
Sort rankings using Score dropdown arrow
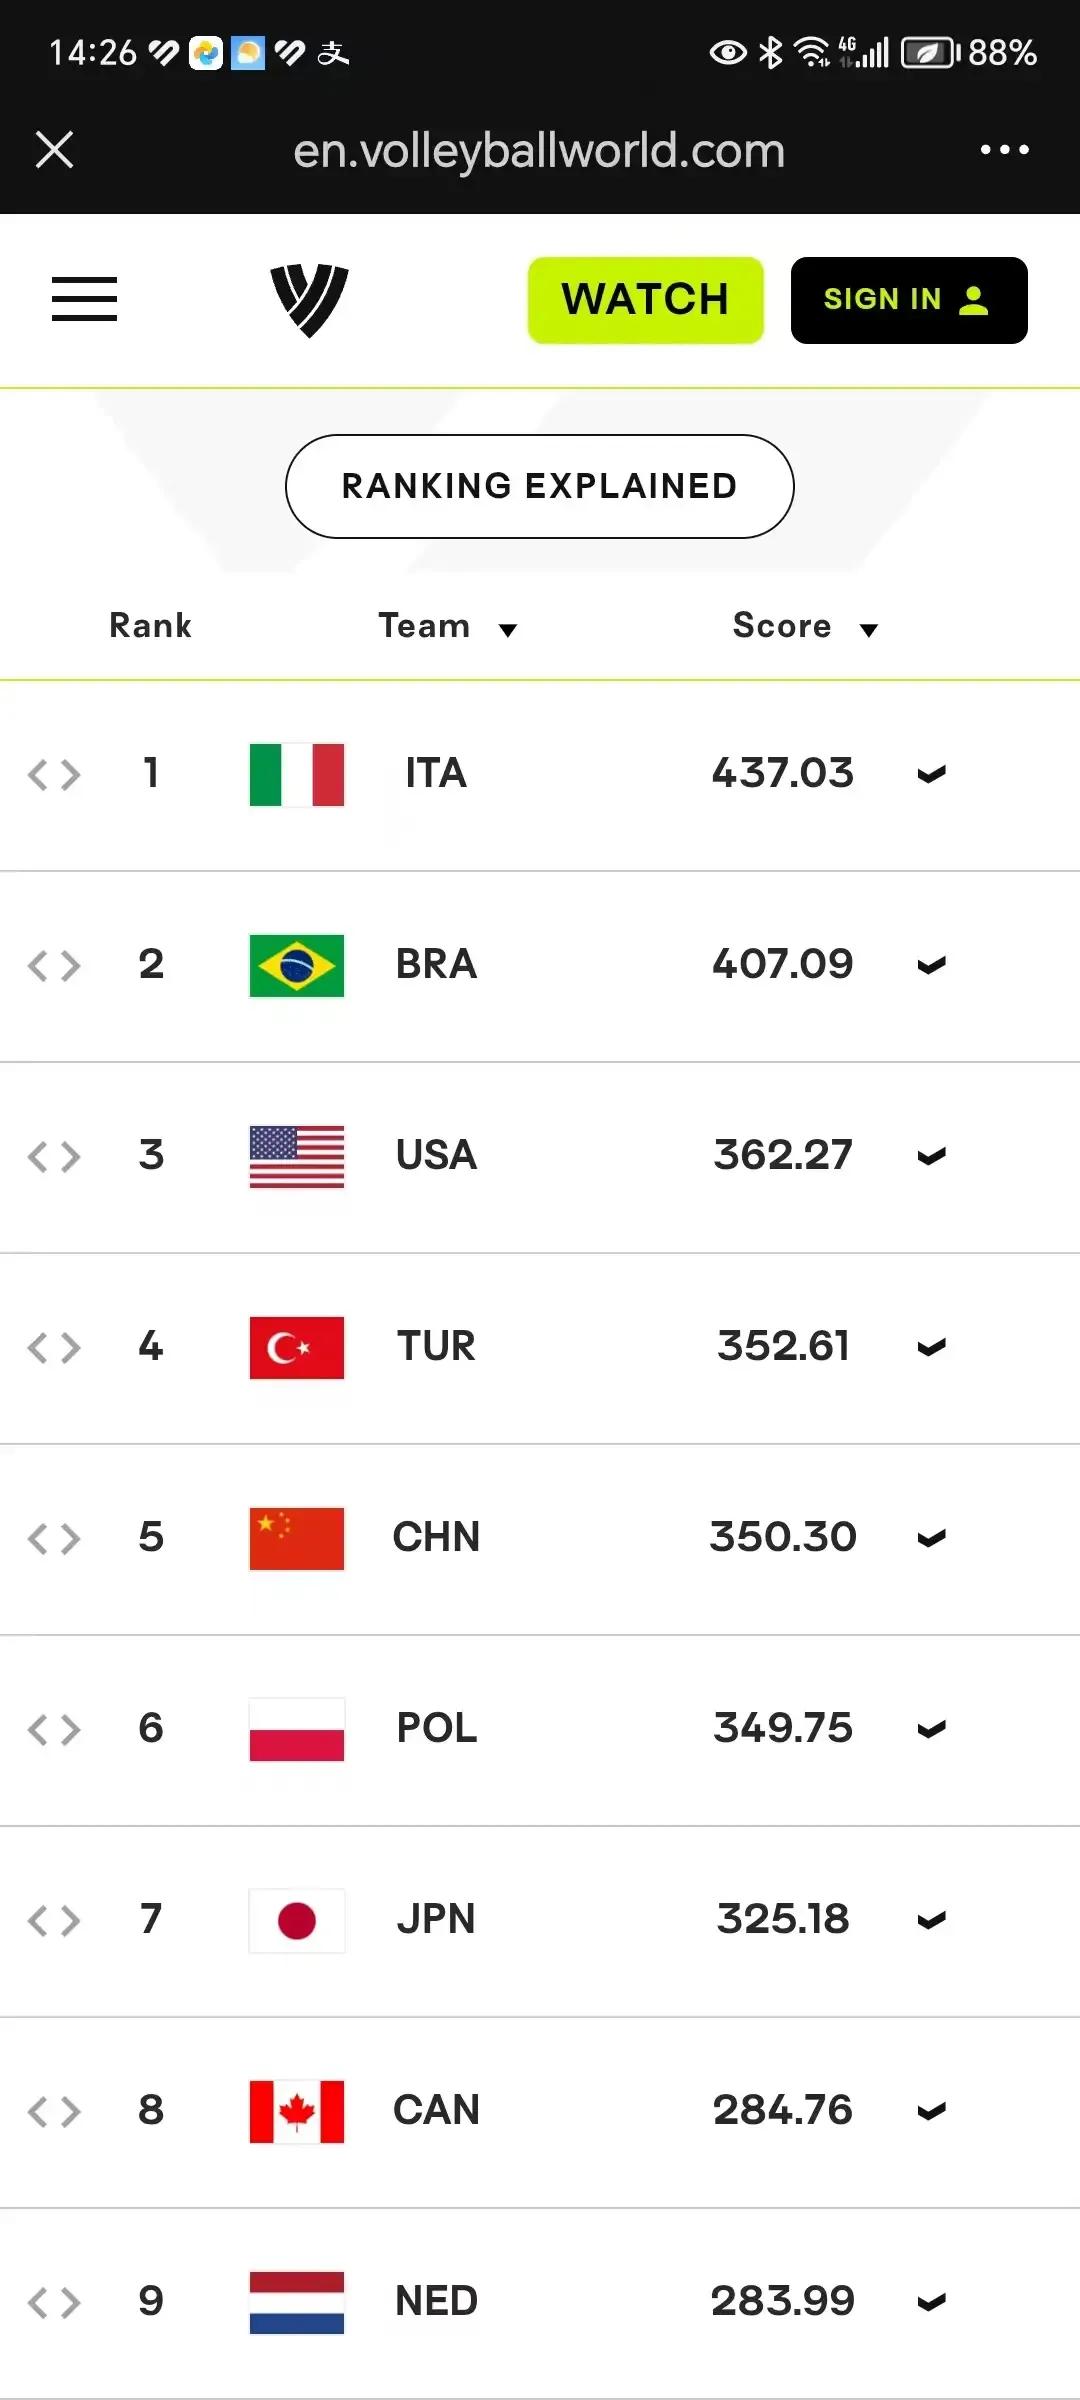click(869, 630)
